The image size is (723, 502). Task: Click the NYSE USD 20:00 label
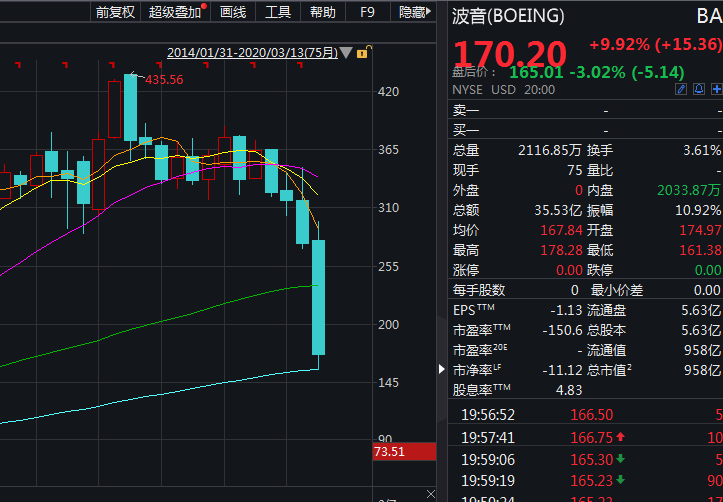(x=504, y=89)
